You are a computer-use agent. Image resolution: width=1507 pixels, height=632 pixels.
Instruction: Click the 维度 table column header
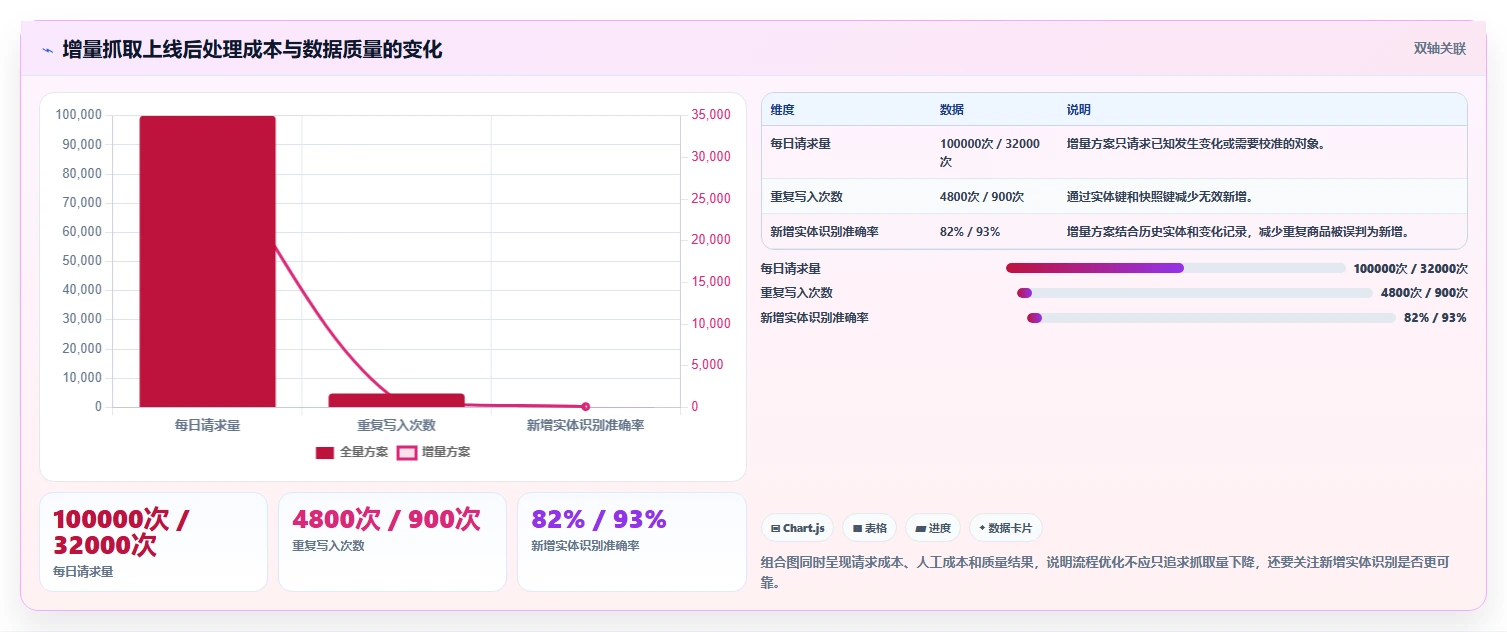point(783,110)
